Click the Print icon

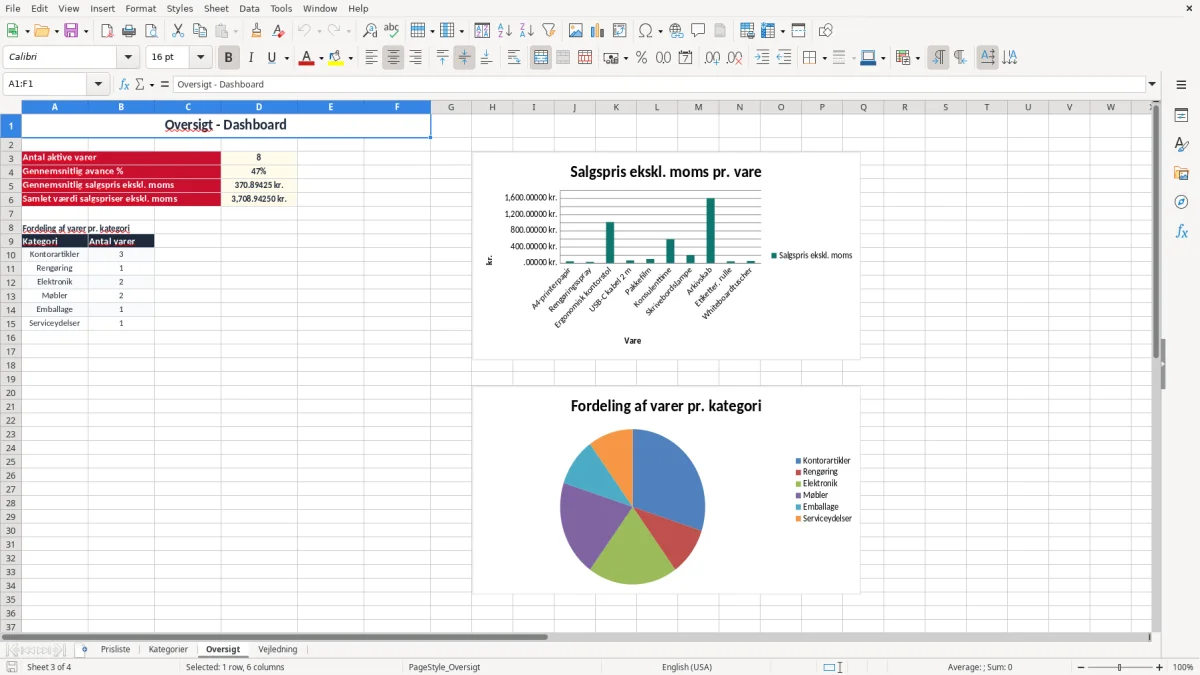point(129,31)
